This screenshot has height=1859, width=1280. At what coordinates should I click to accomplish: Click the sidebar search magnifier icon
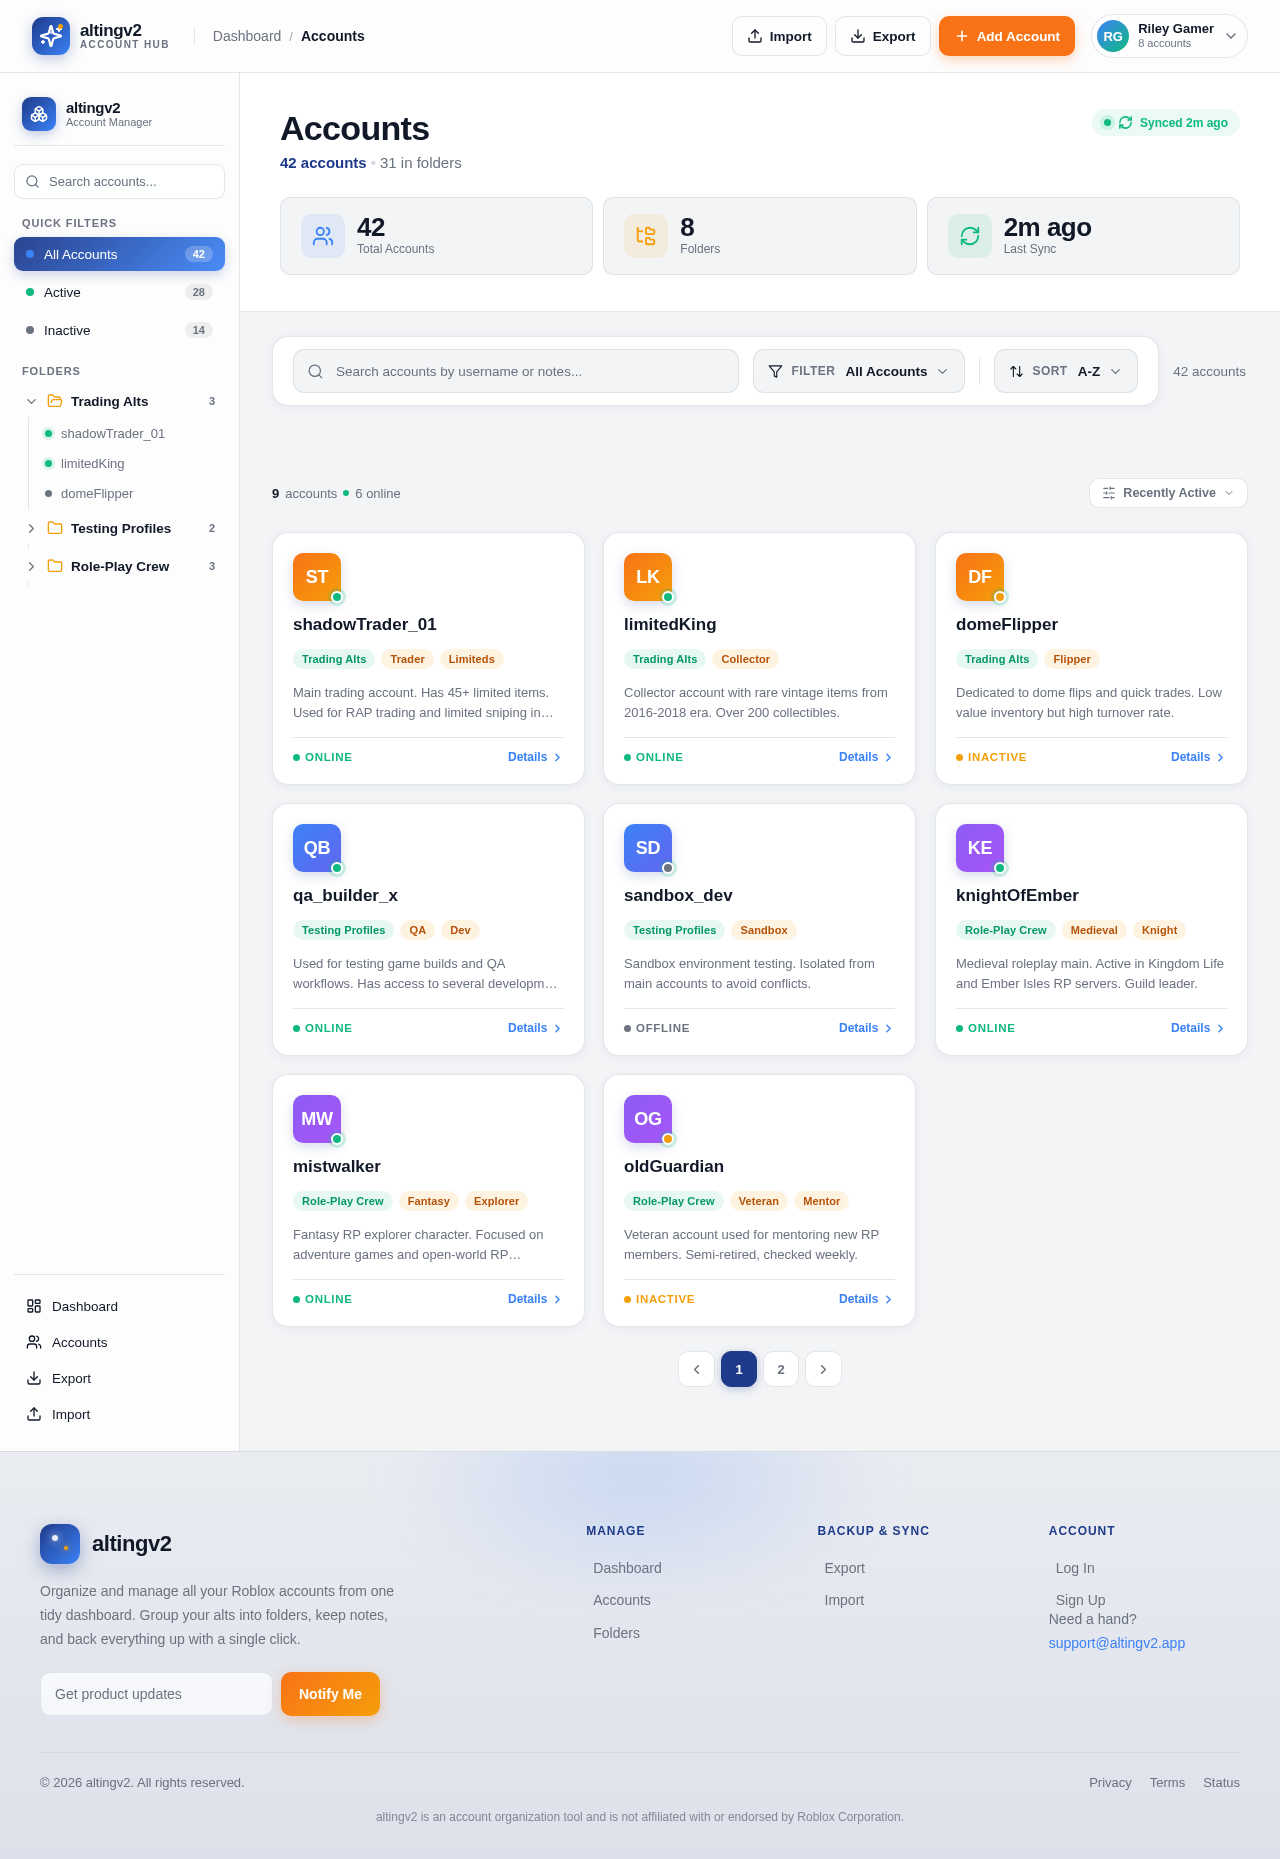pos(33,182)
